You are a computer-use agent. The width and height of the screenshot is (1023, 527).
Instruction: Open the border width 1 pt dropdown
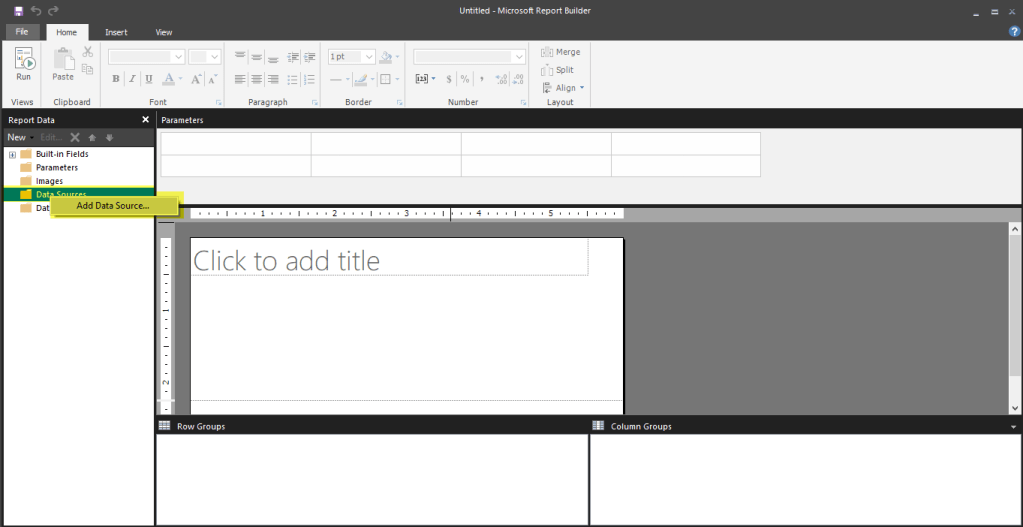pos(368,57)
